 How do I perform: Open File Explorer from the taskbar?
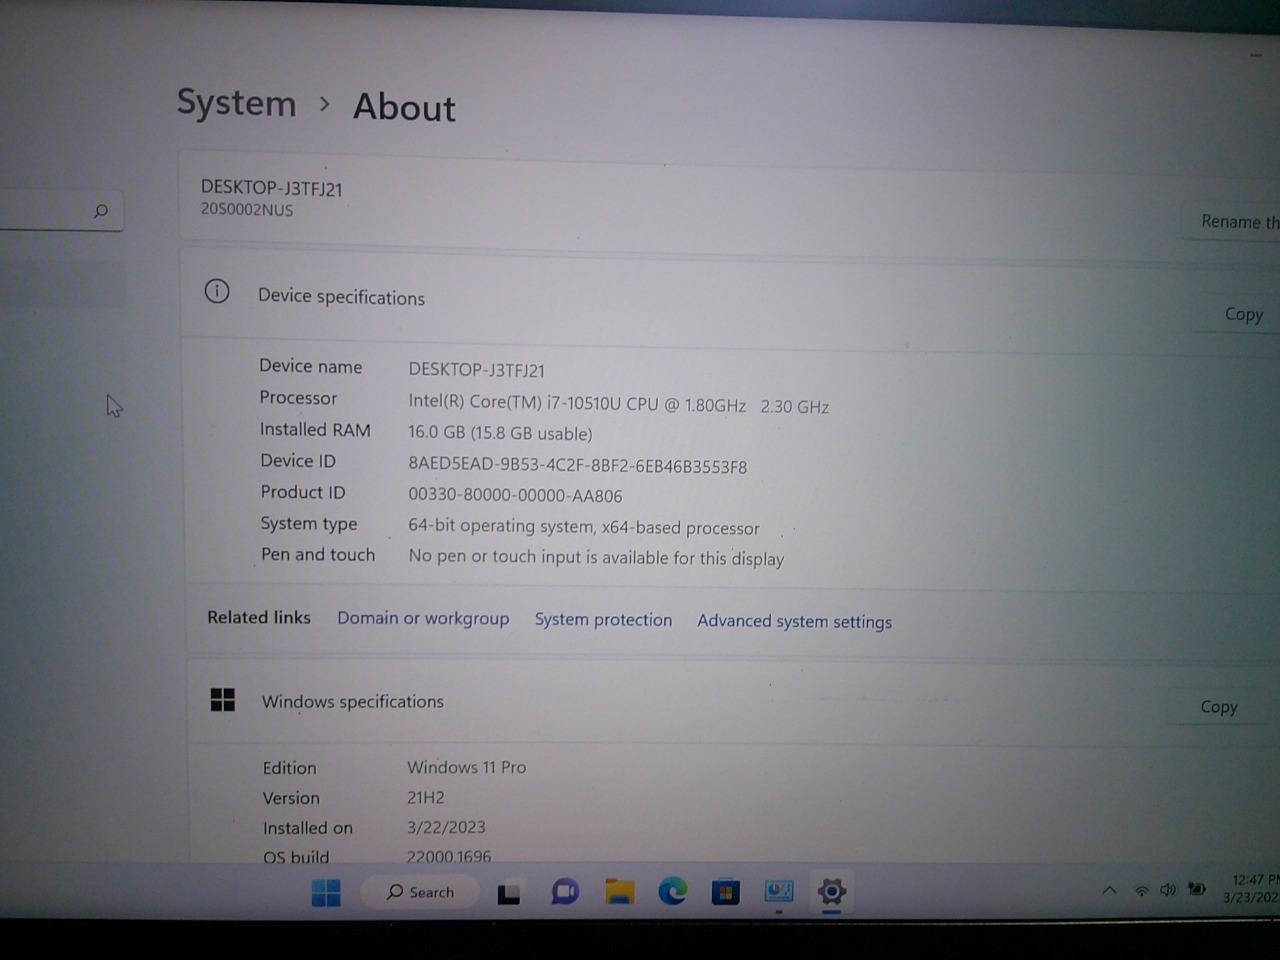pos(620,891)
